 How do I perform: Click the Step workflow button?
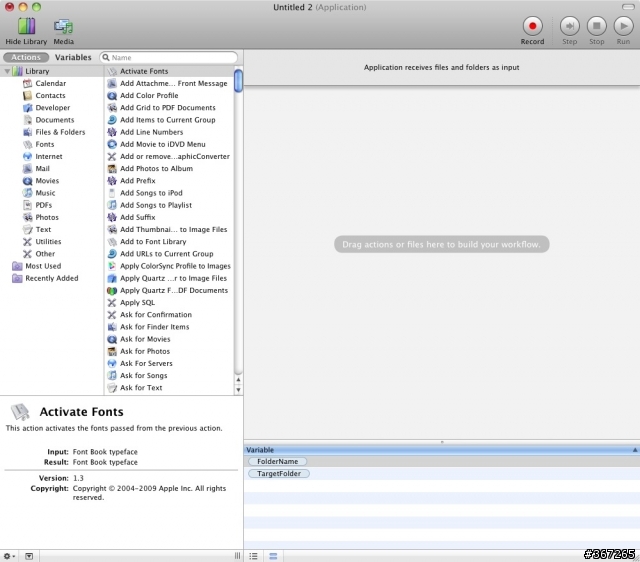[x=569, y=26]
